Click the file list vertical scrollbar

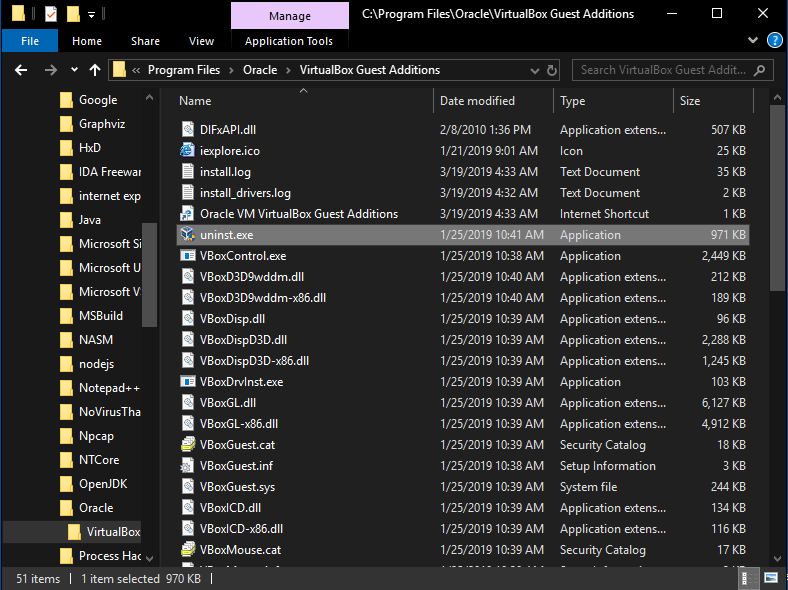tap(777, 198)
